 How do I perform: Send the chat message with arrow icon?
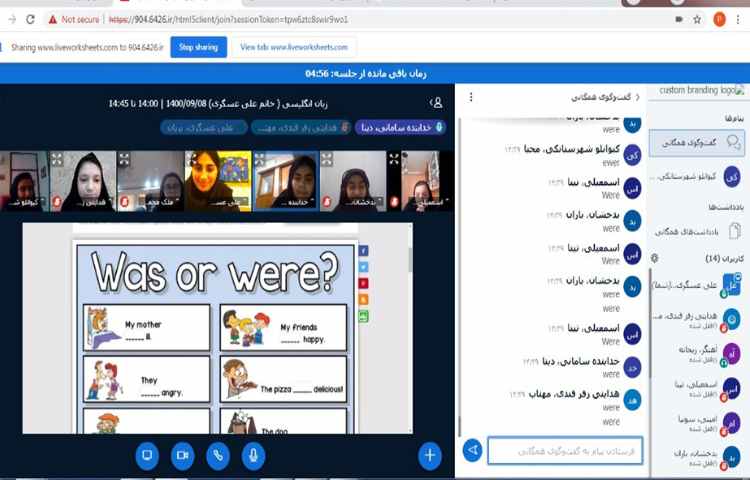tap(472, 451)
